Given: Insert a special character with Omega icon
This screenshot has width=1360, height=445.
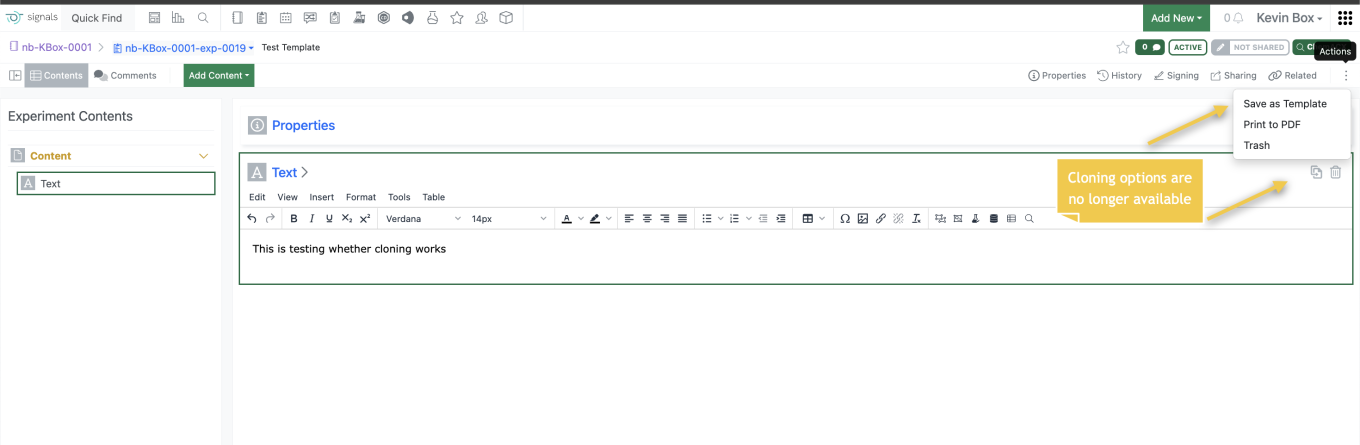Looking at the screenshot, I should 845,218.
